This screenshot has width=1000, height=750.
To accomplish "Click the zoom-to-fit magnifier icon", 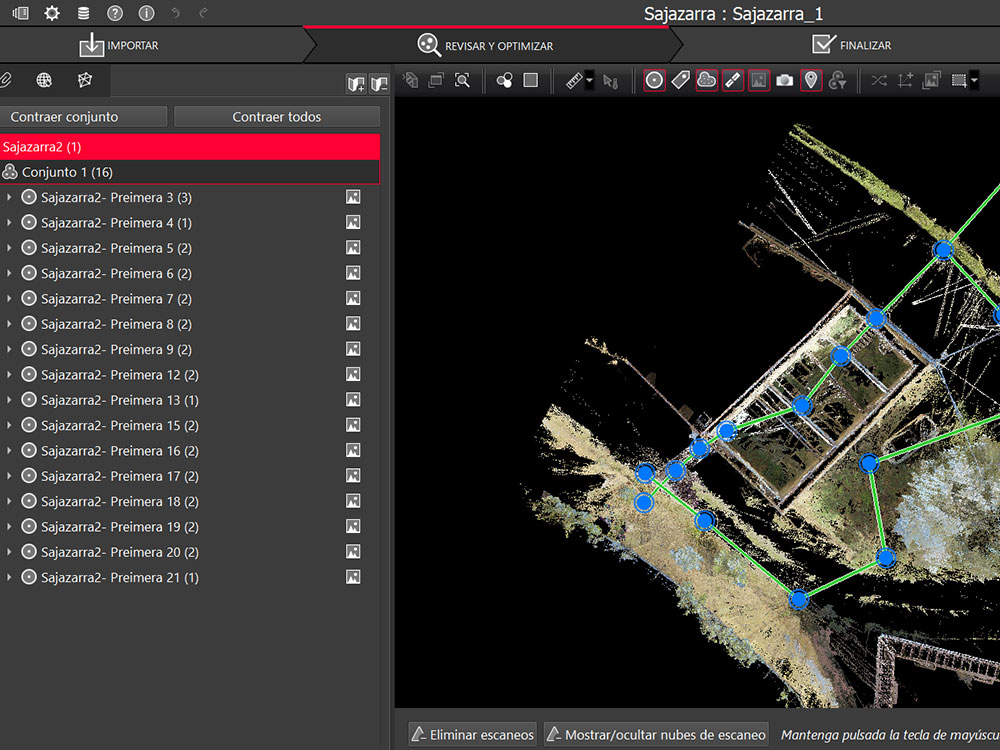I will pos(462,81).
